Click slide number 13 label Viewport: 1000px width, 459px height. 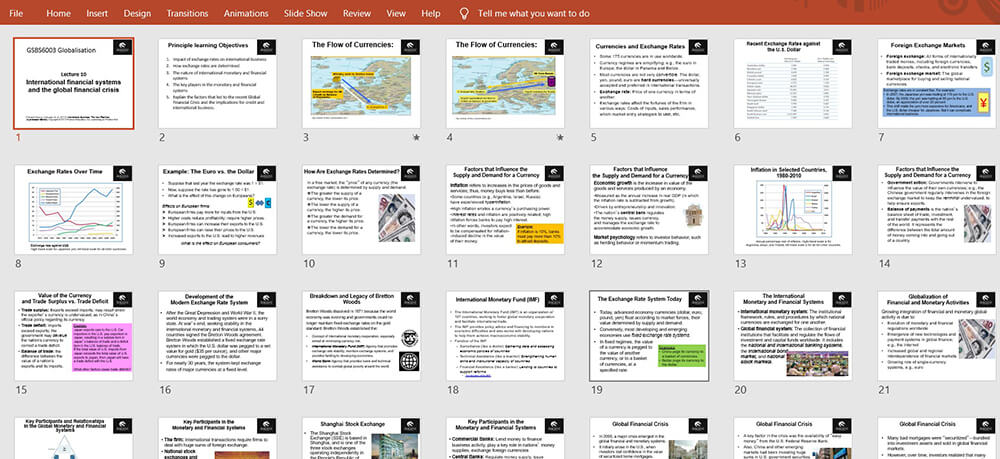point(740,263)
